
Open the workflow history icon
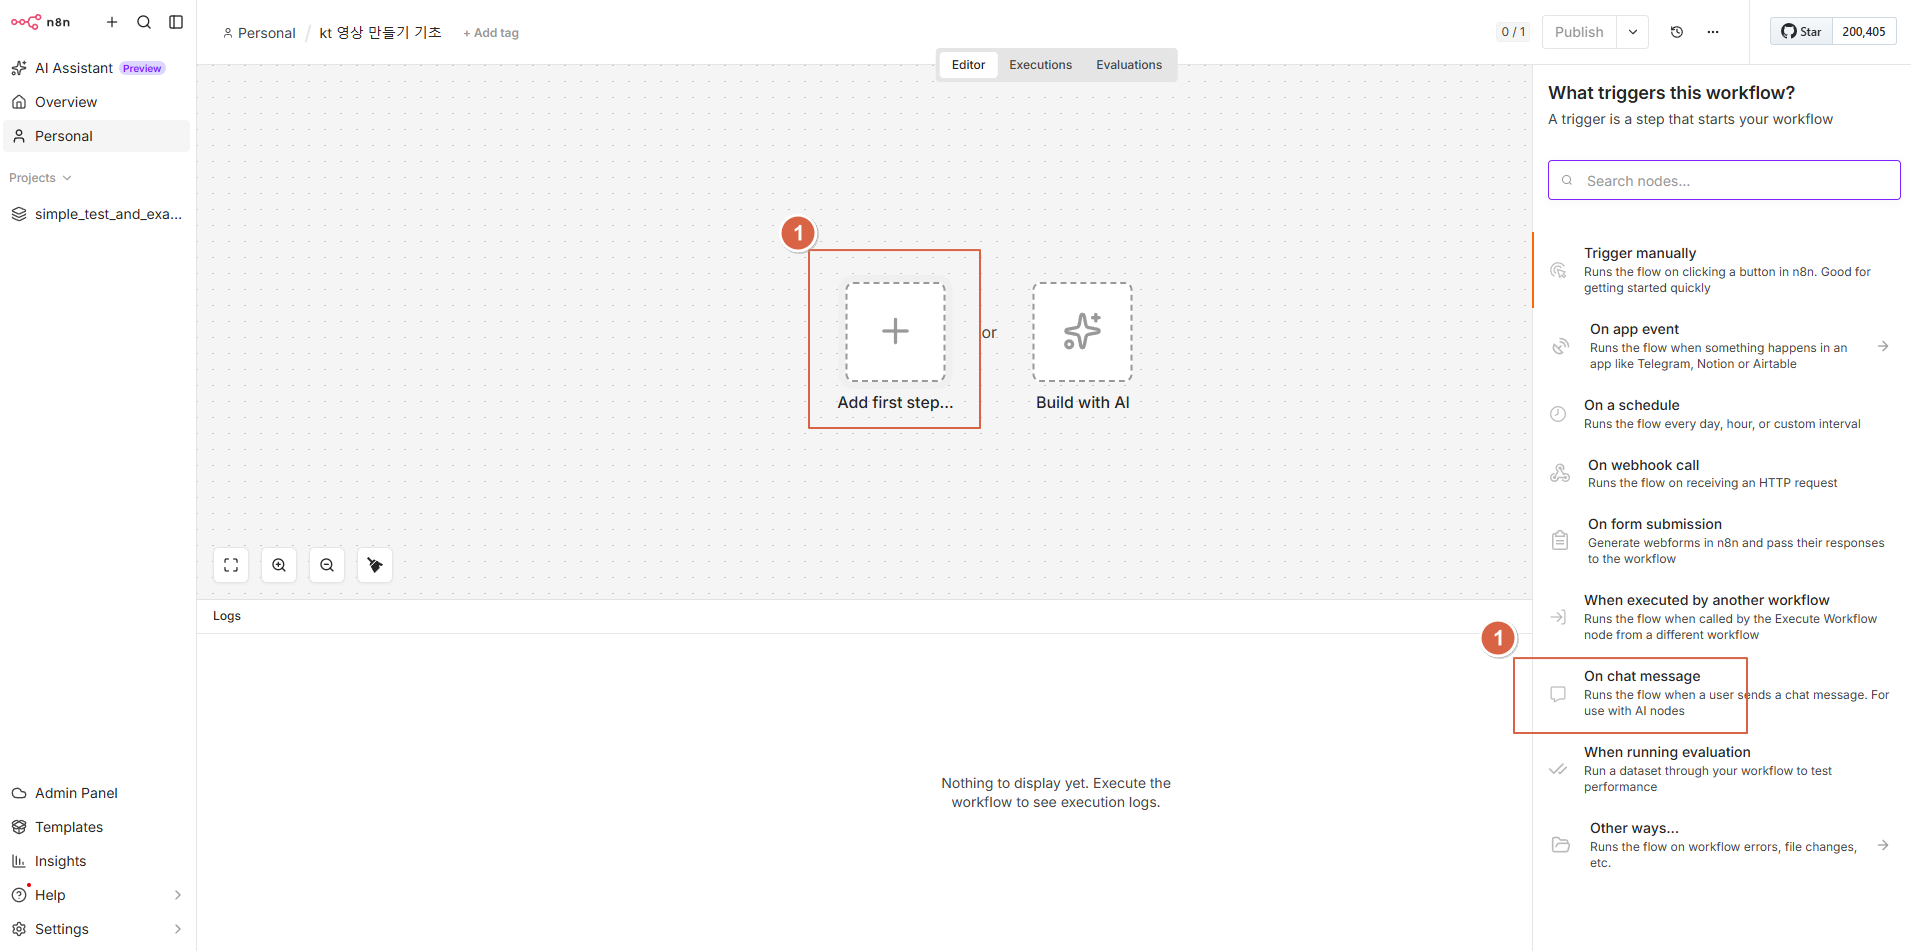pyautogui.click(x=1677, y=32)
